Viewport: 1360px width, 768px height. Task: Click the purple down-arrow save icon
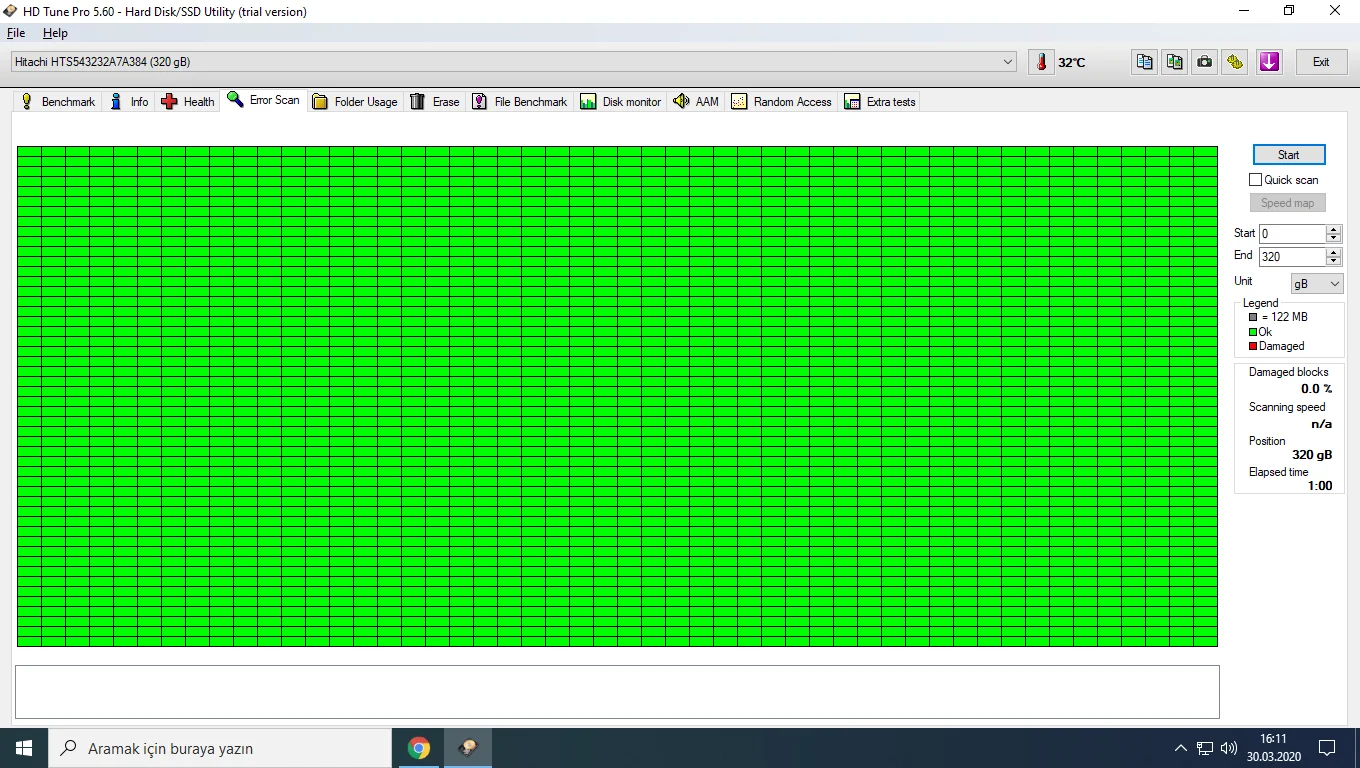click(x=1269, y=62)
